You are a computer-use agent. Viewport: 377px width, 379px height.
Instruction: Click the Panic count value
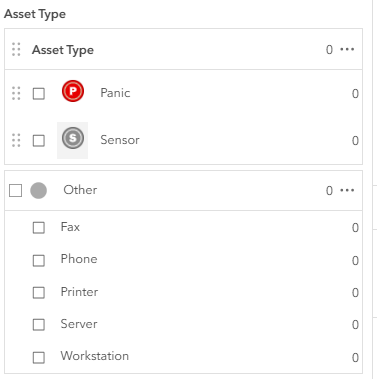click(x=355, y=94)
